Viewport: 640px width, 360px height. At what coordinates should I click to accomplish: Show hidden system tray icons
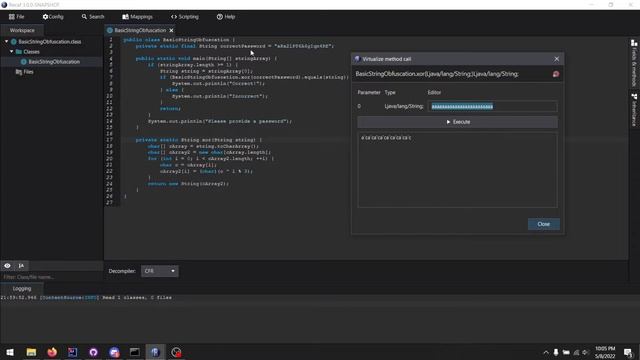[x=546, y=352]
